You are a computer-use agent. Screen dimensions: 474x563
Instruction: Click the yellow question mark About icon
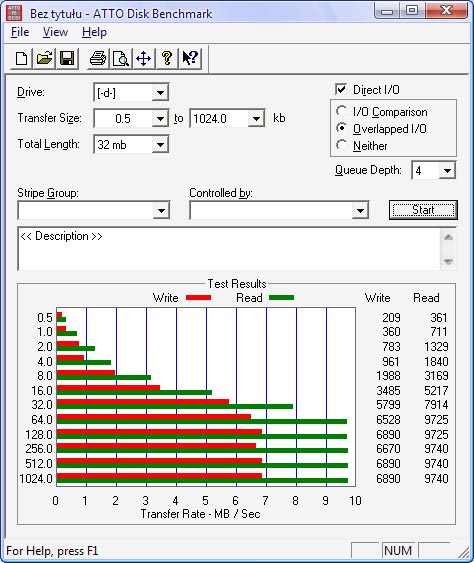tap(166, 58)
